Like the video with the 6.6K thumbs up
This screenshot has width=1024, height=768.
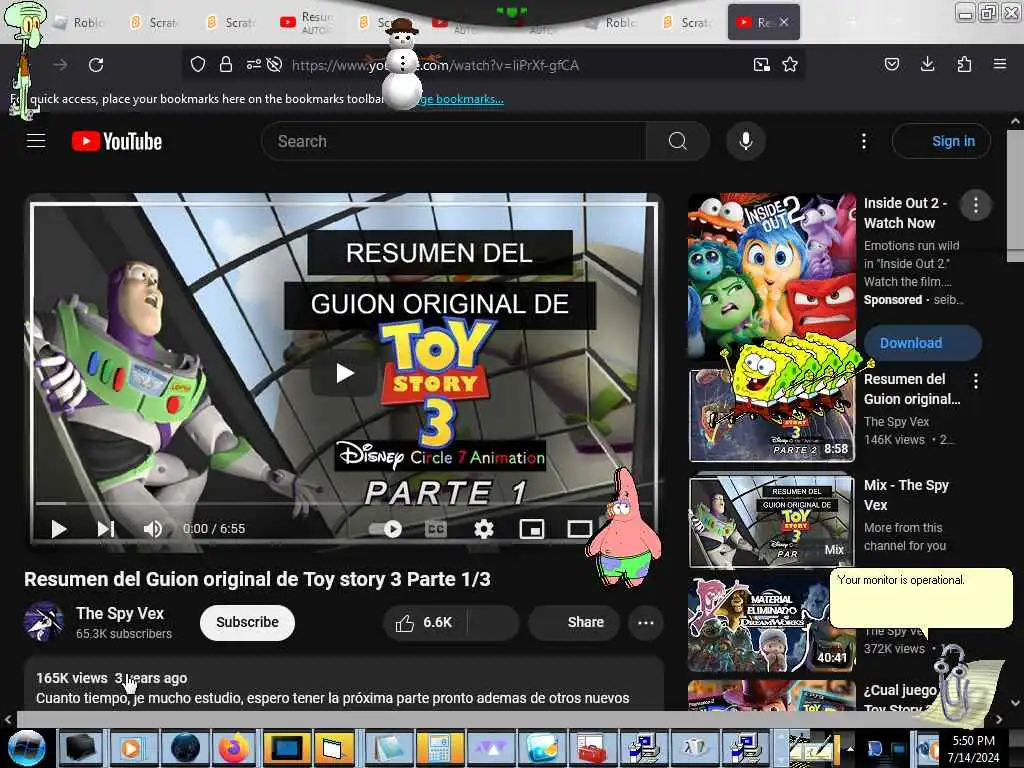click(424, 622)
